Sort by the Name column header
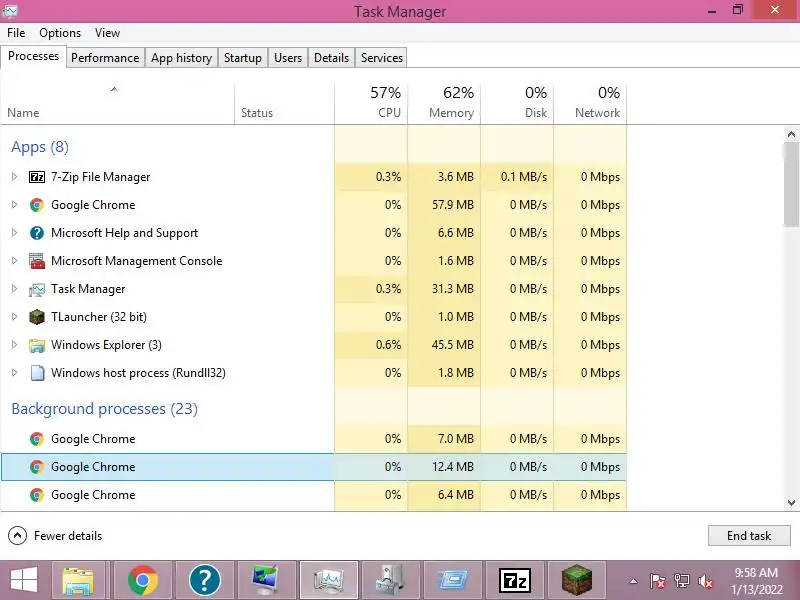Viewport: 800px width, 600px height. [117, 104]
